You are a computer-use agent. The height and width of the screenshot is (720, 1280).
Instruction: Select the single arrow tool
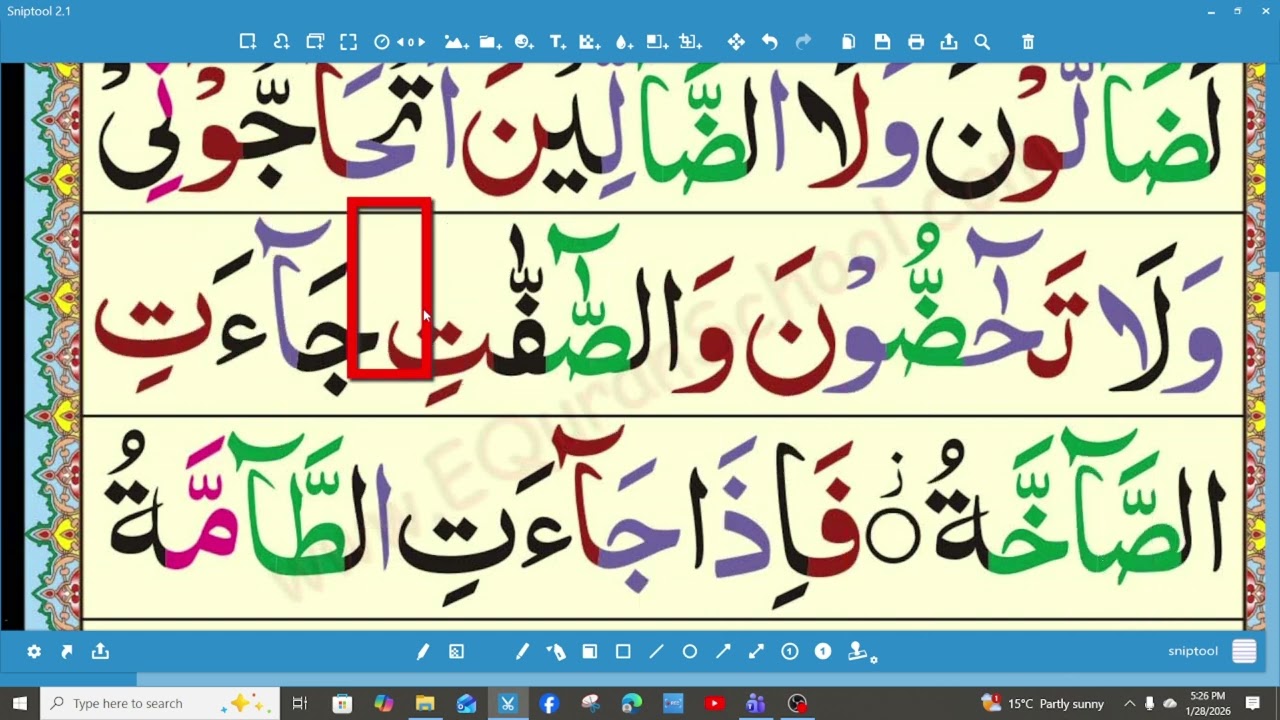click(723, 652)
